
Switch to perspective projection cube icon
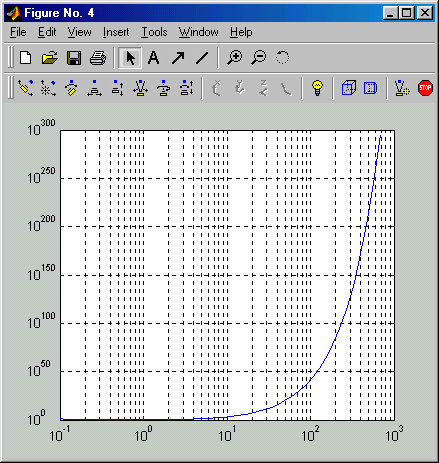(370, 88)
